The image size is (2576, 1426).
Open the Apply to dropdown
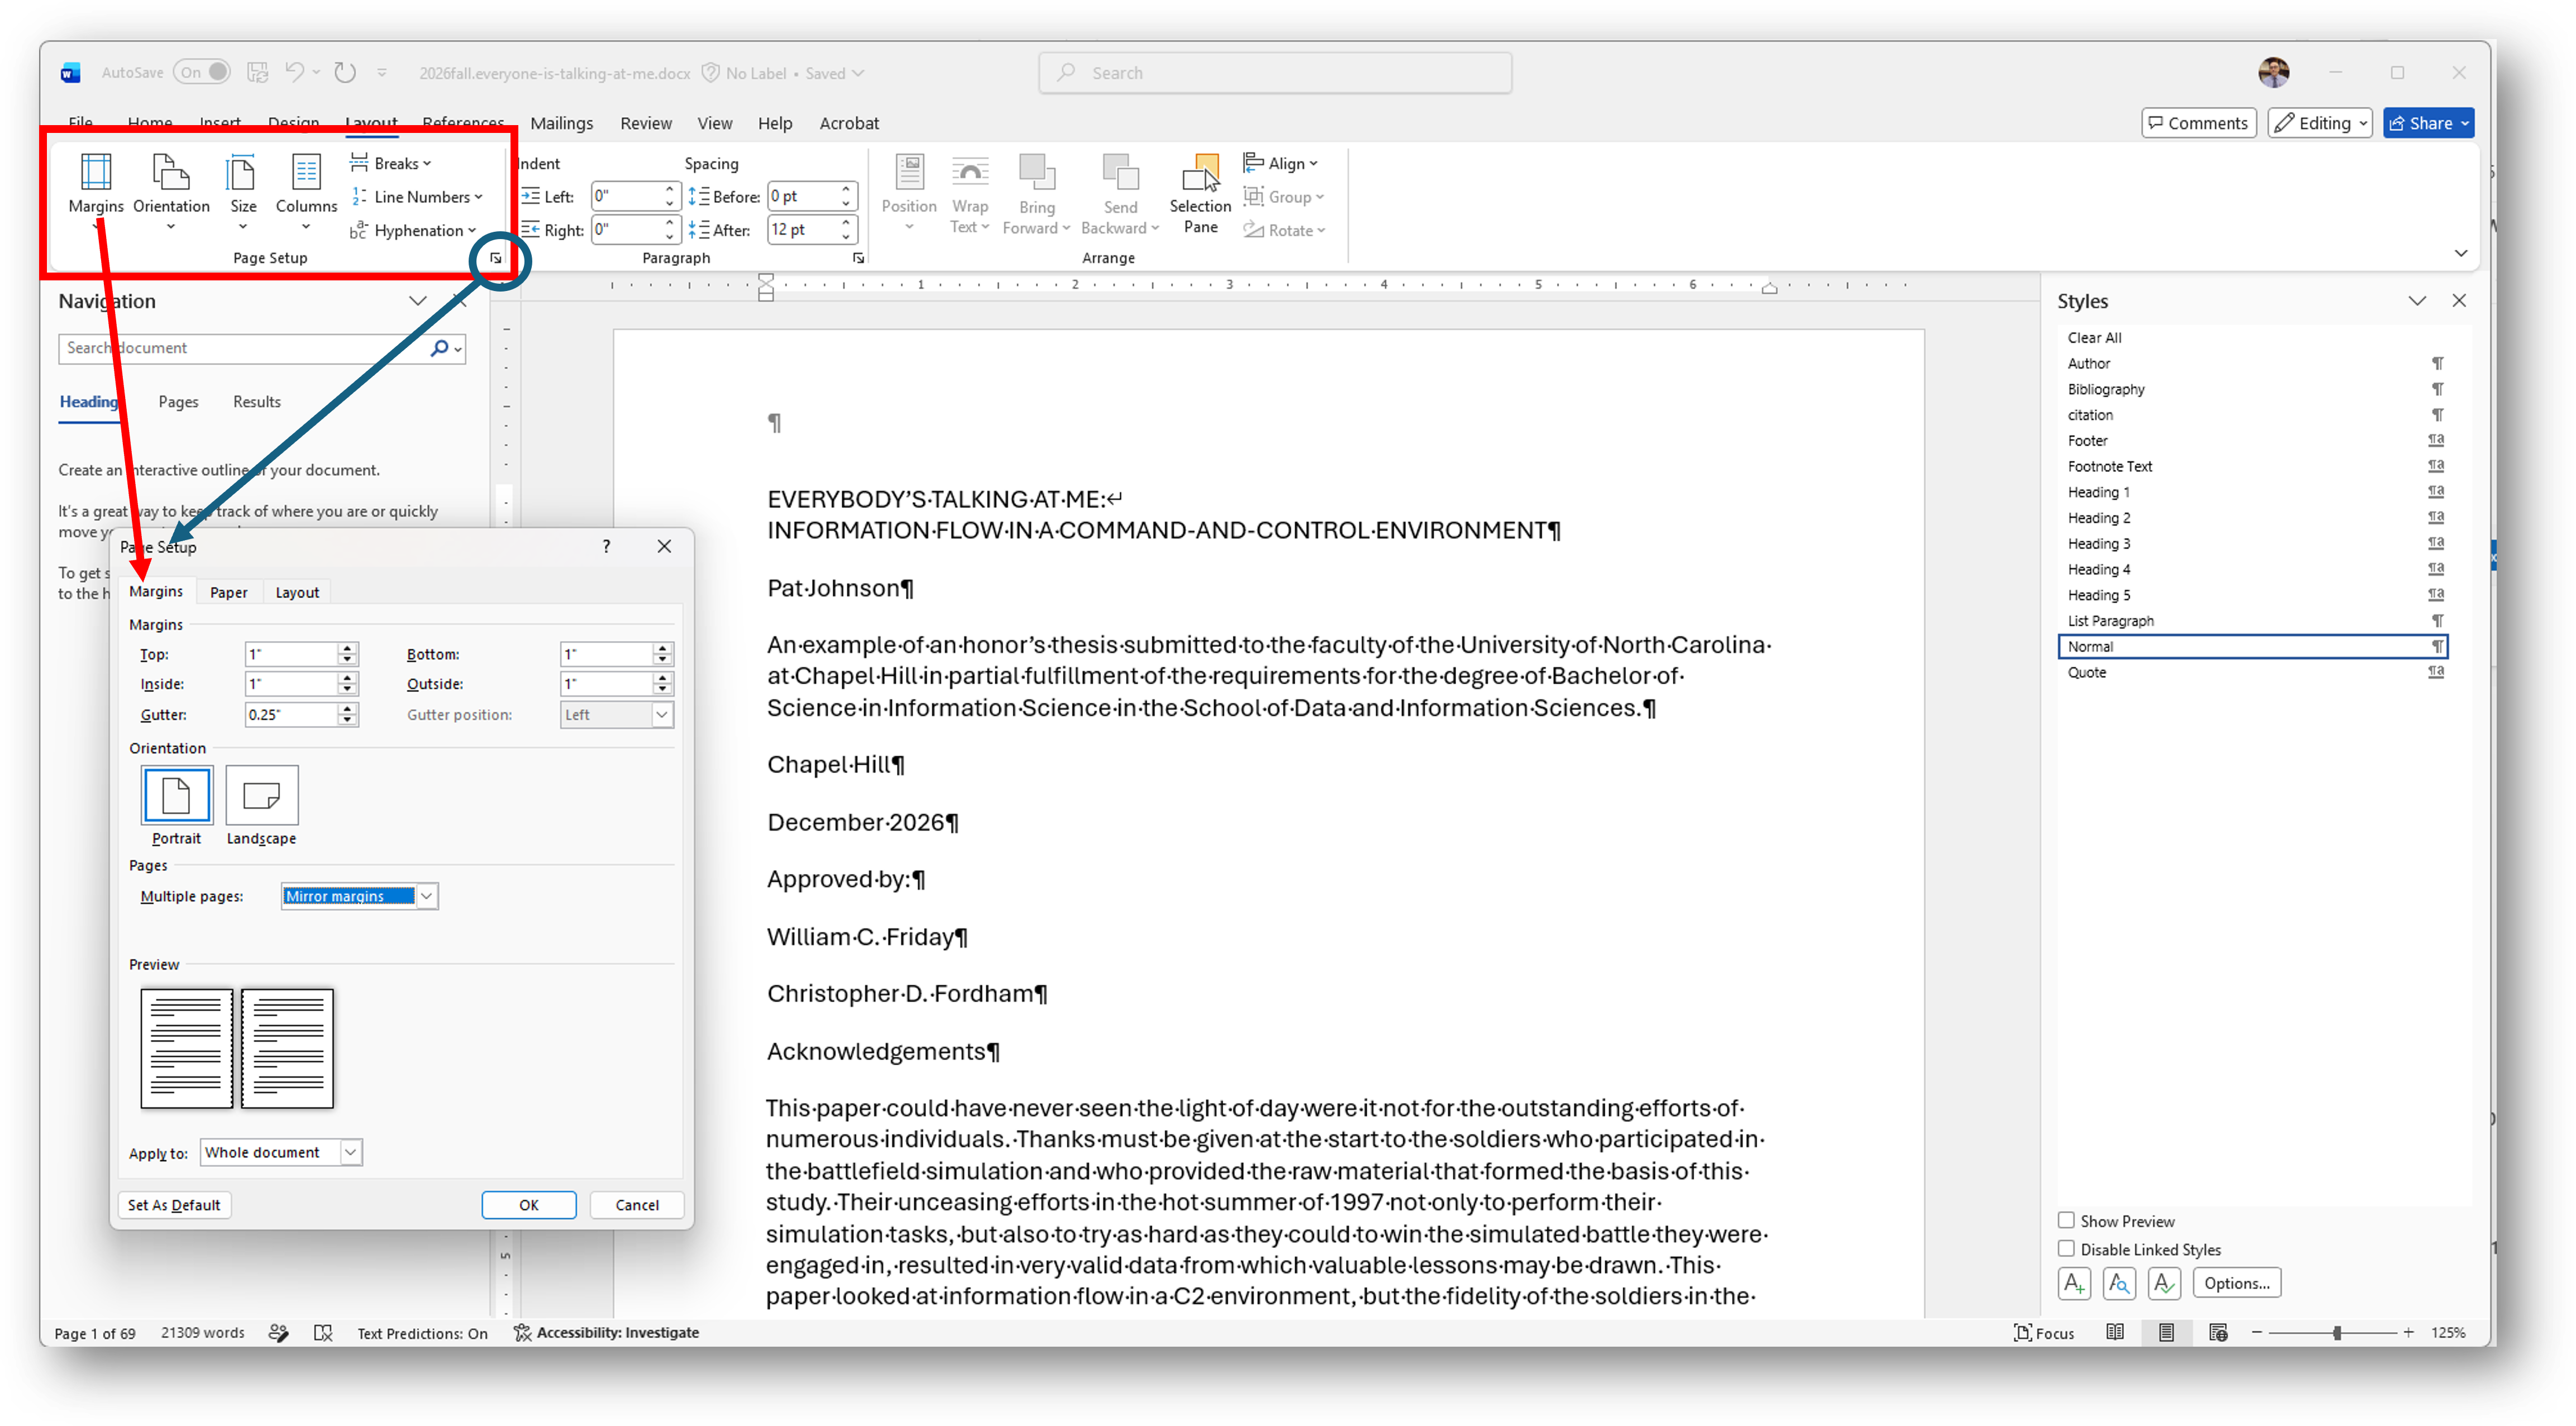coord(350,1152)
